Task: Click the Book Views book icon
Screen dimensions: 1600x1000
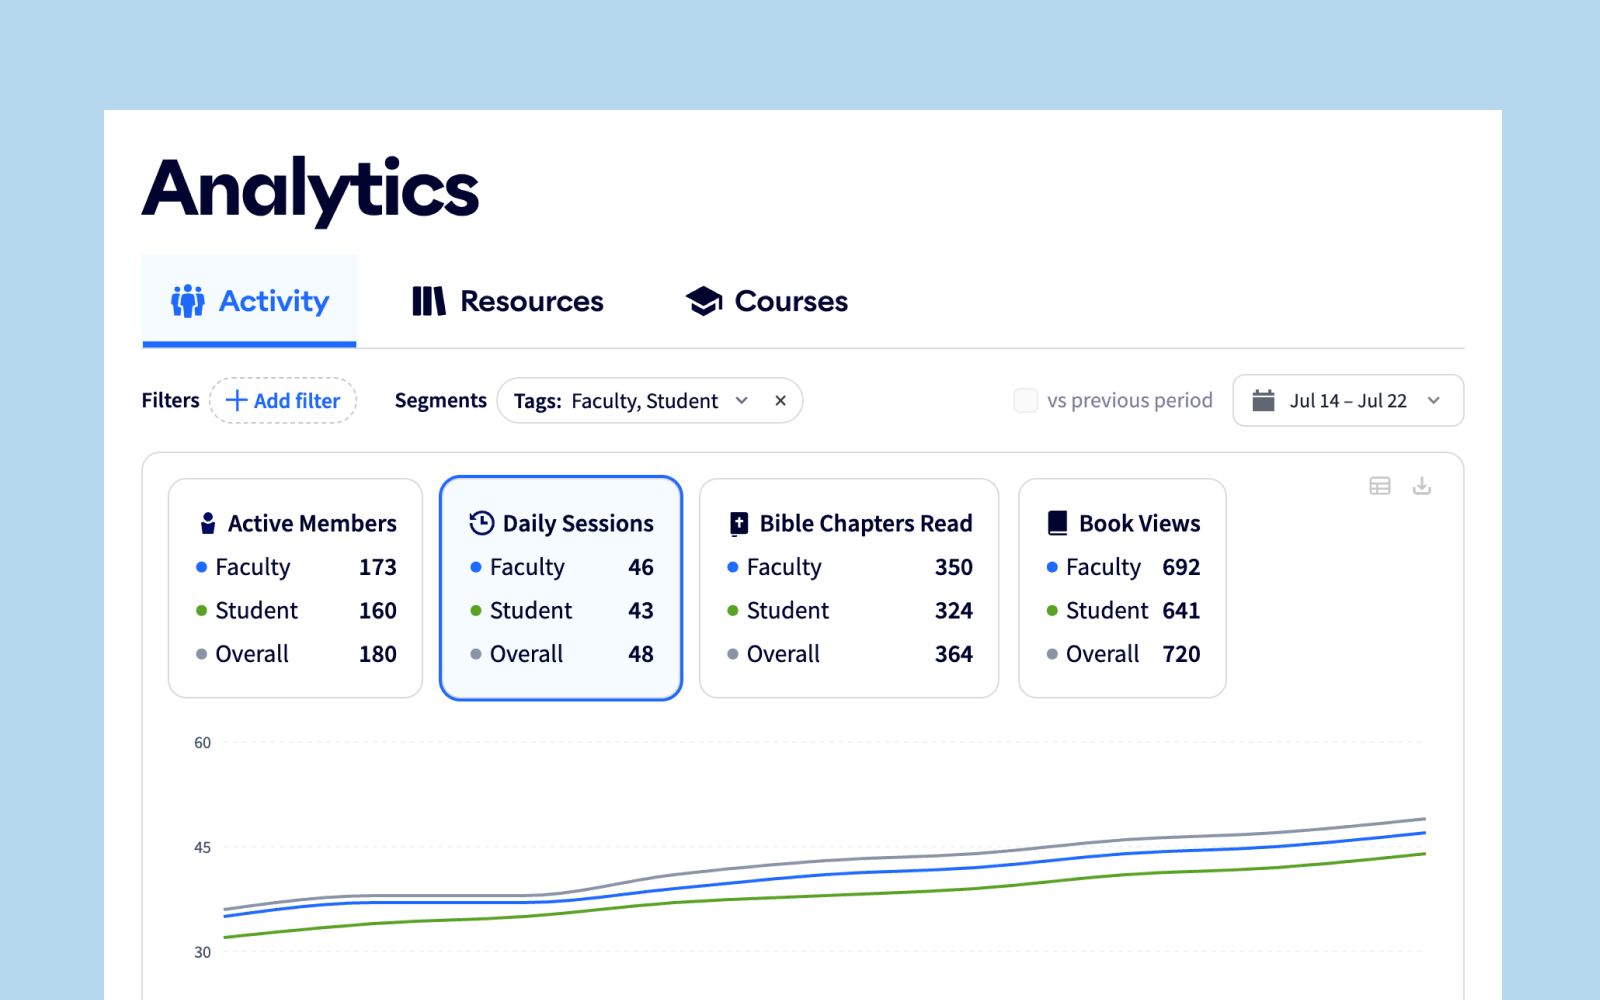Action: tap(1057, 523)
